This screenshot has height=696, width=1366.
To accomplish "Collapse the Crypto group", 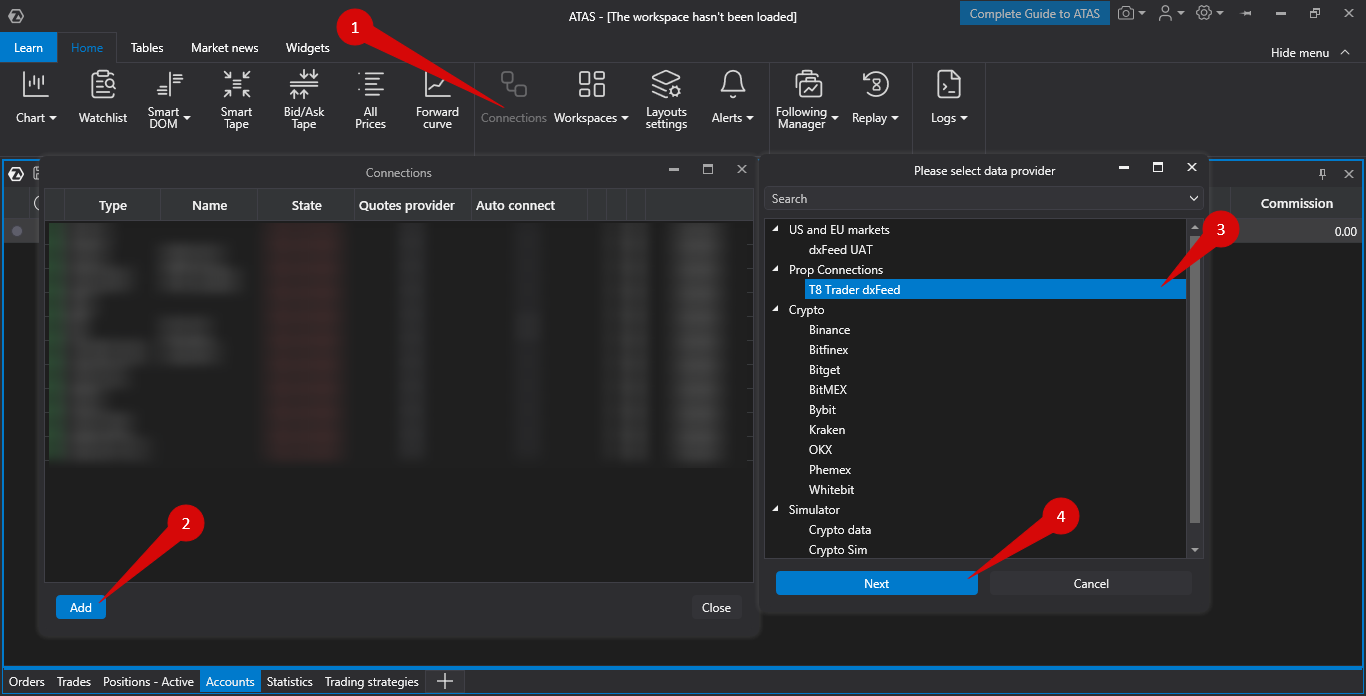I will 777,309.
